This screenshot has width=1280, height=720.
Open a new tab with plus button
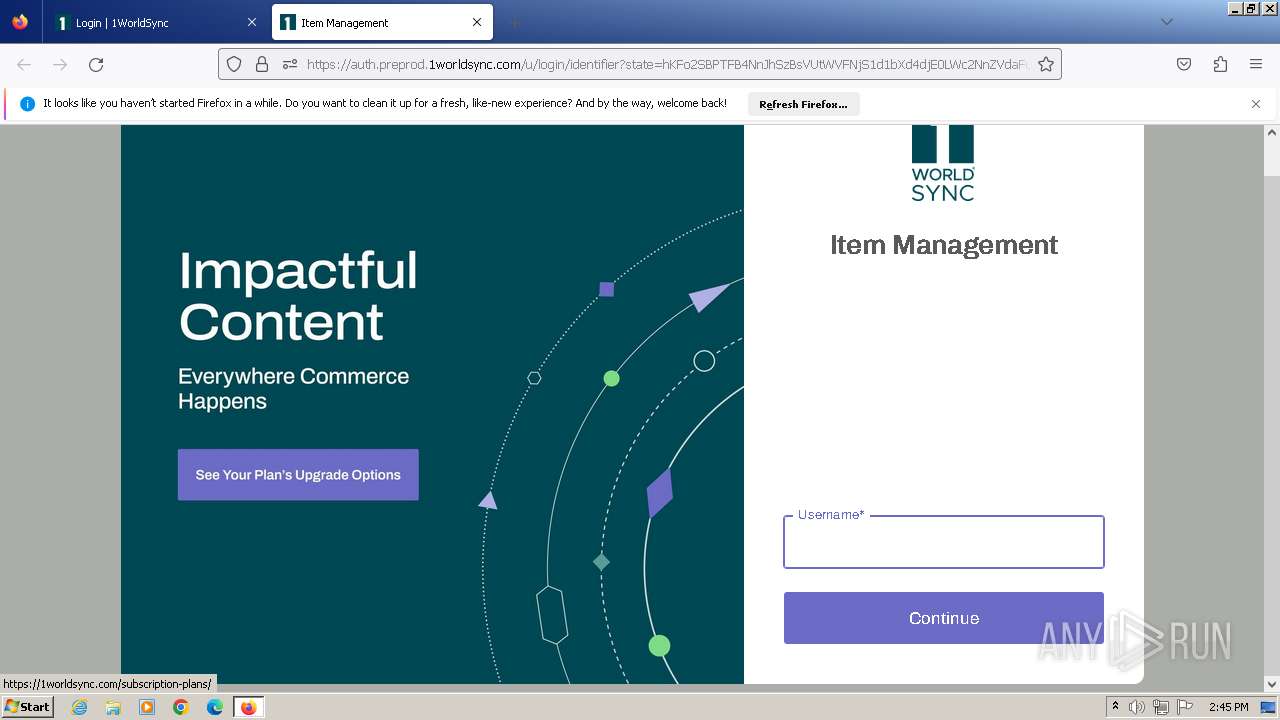(x=514, y=22)
